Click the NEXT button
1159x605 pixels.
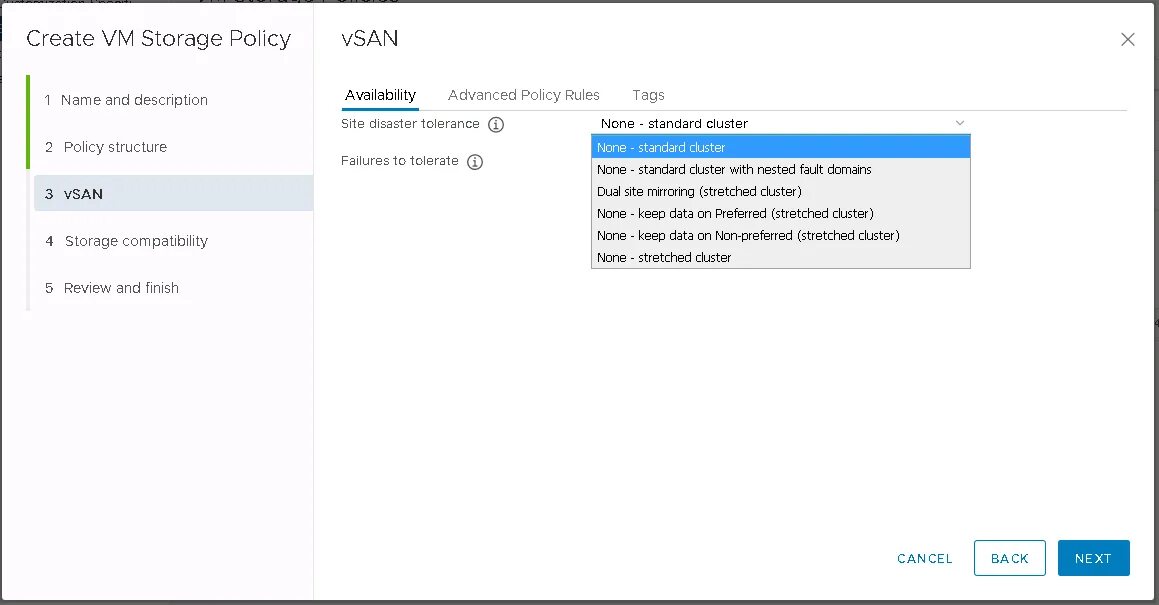(1093, 558)
